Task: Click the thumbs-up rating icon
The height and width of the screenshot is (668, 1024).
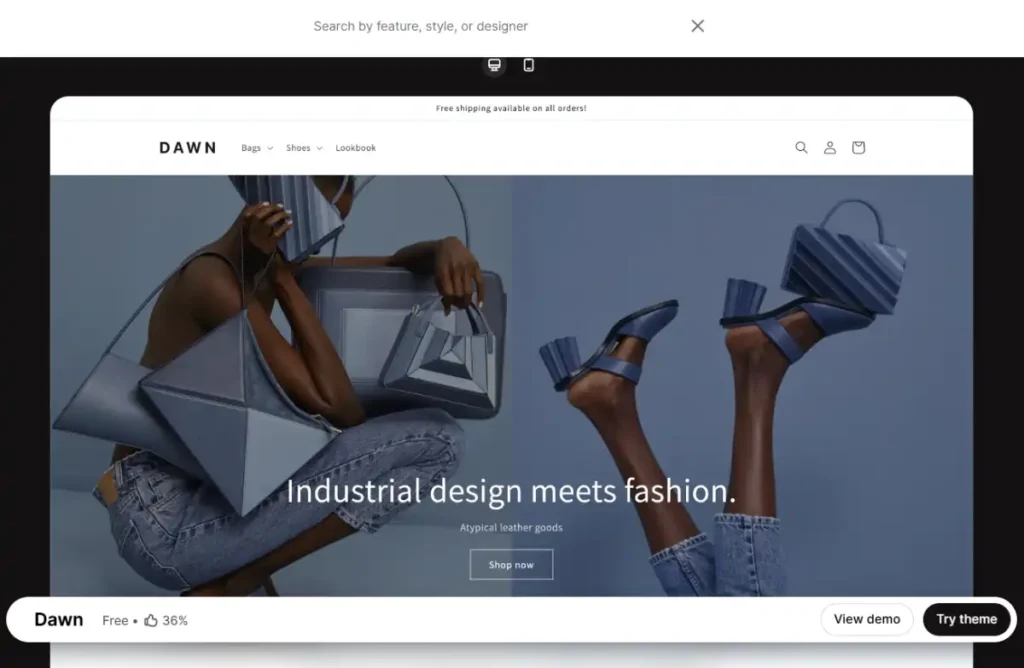Action: coord(151,620)
